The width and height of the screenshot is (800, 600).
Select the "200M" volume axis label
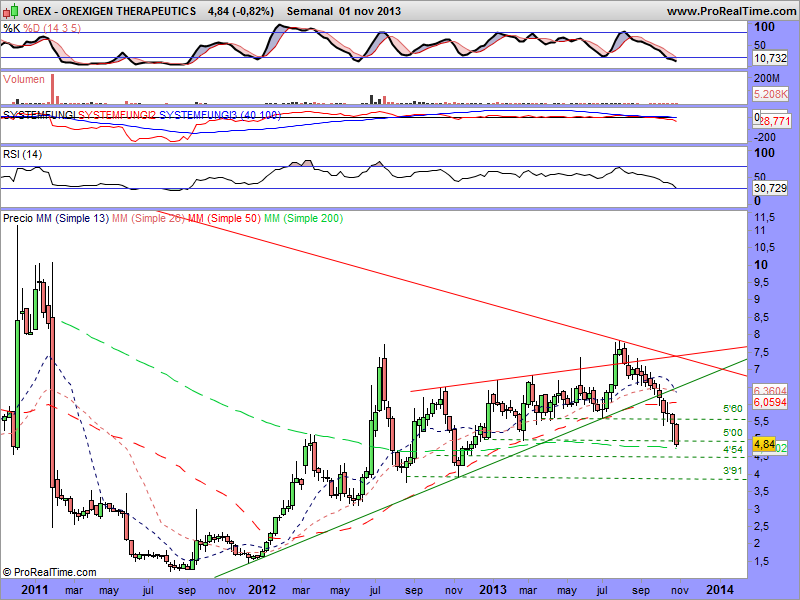pos(767,78)
